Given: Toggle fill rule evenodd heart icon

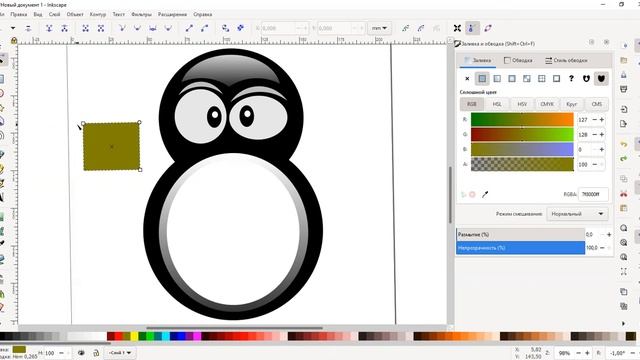Looking at the screenshot, I should (586, 78).
